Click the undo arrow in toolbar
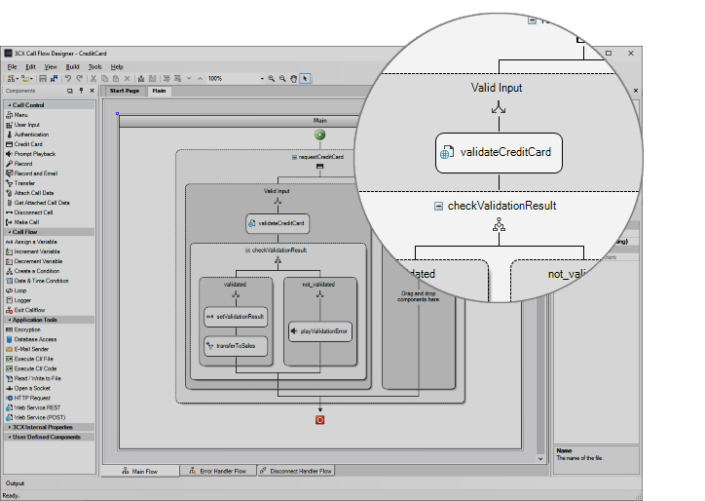The height and width of the screenshot is (501, 705). click(x=68, y=78)
